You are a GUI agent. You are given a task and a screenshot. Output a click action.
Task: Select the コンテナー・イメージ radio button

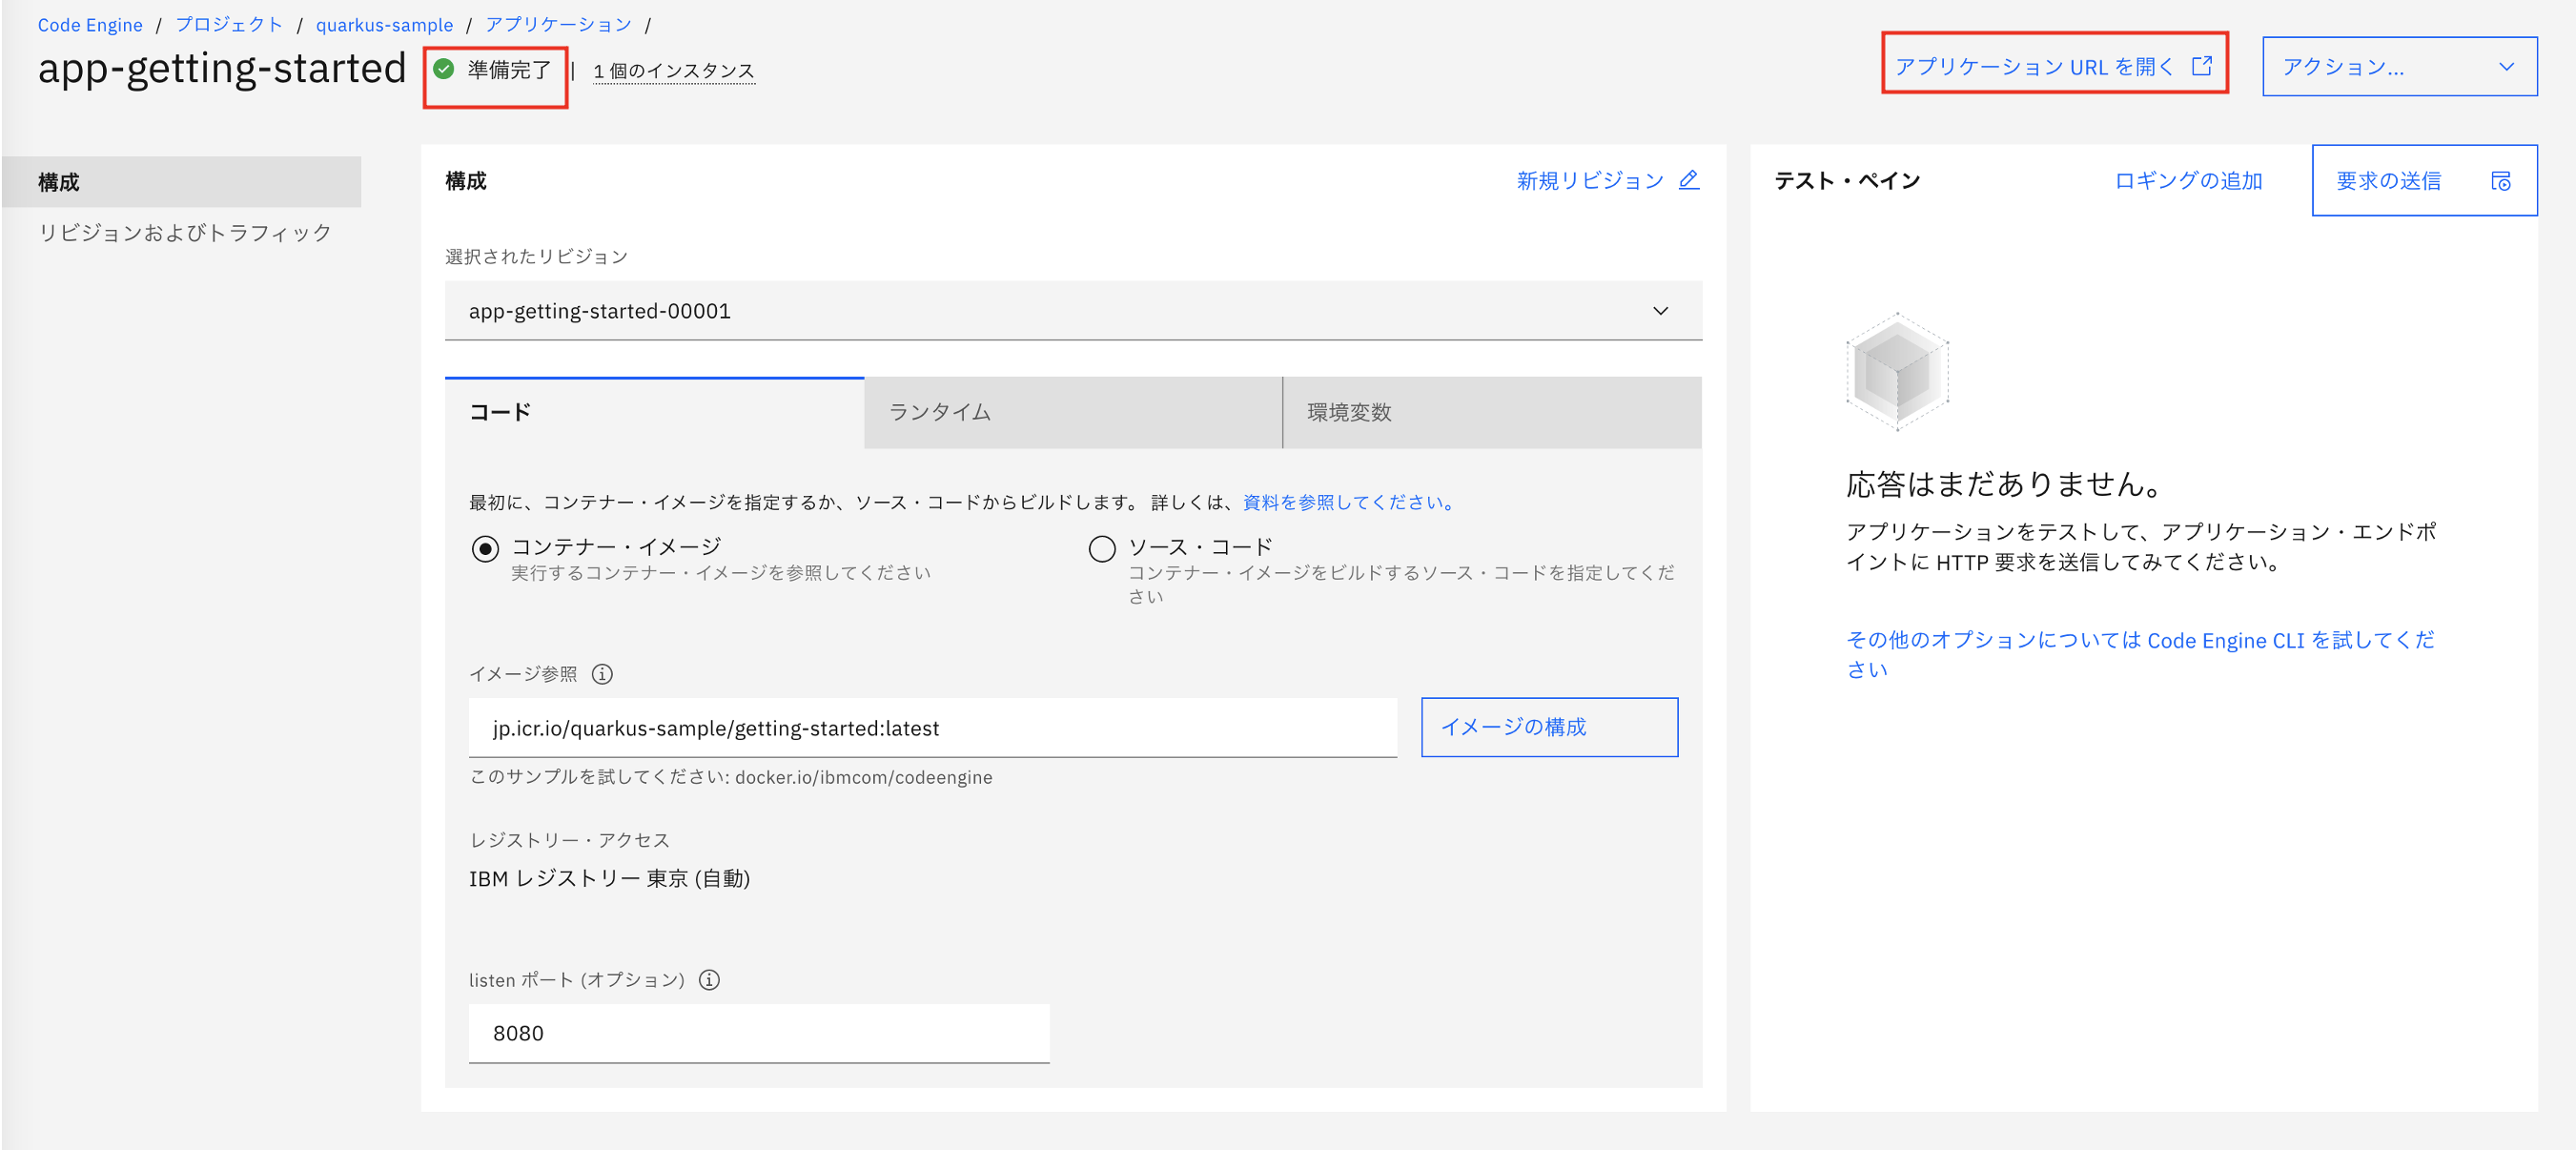485,548
